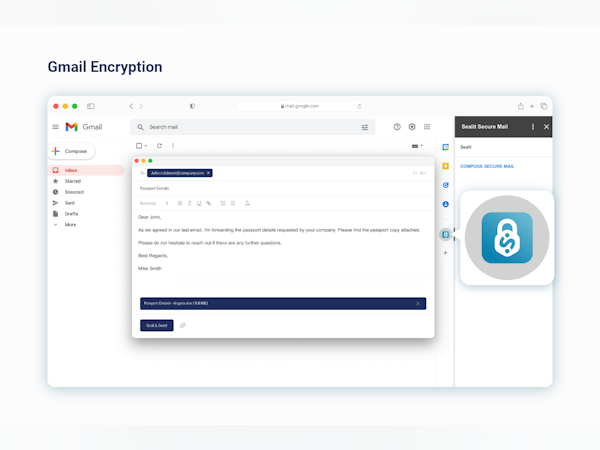The image size is (600, 450).
Task: Open the Sent folder
Action: pos(70,203)
